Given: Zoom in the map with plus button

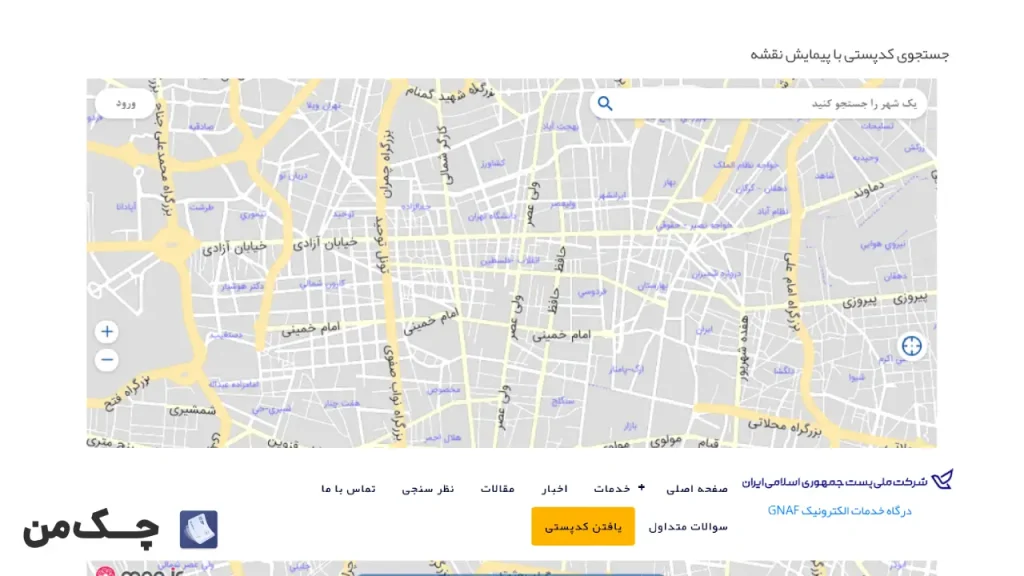Looking at the screenshot, I should click(107, 332).
